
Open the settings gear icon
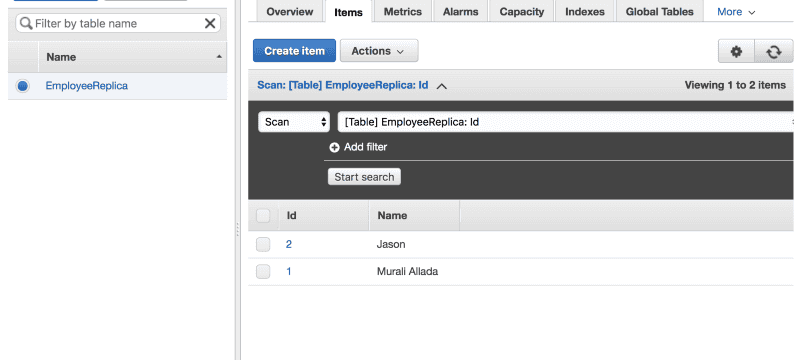pyautogui.click(x=736, y=52)
